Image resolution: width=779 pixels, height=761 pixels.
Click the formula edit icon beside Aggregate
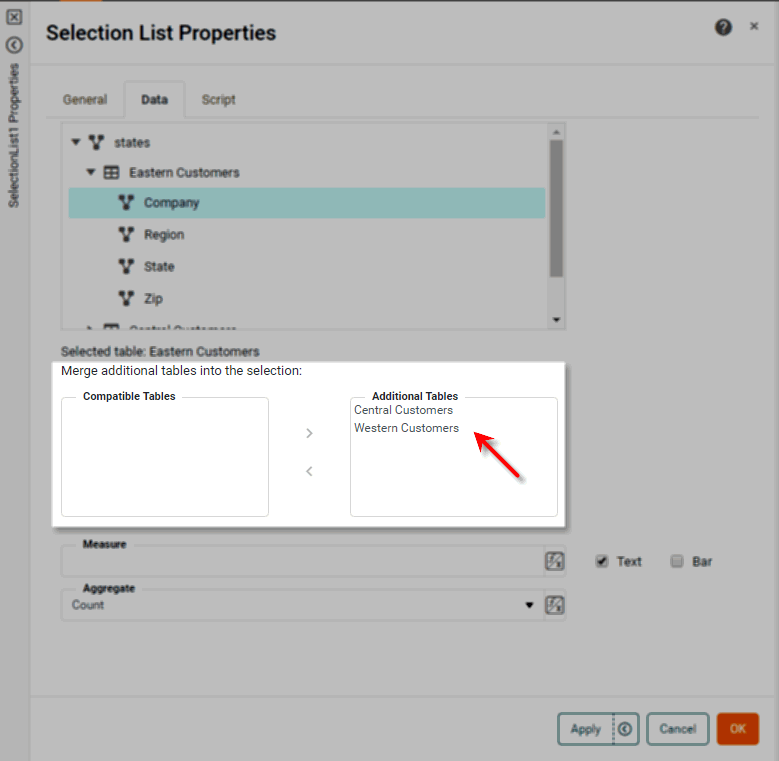(554, 605)
